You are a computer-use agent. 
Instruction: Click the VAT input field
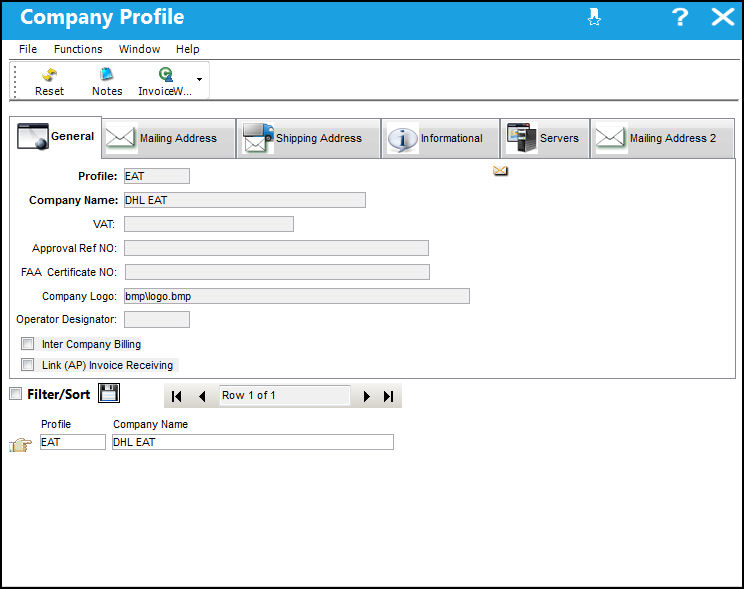(209, 224)
